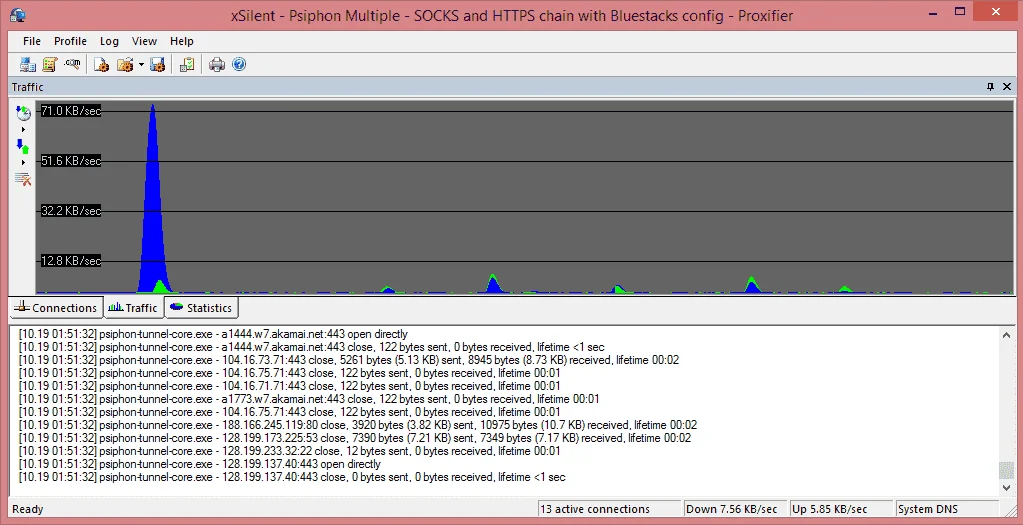The image size is (1023, 525).
Task: Select log line with 104.16.73.71:443 close
Action: click(349, 360)
